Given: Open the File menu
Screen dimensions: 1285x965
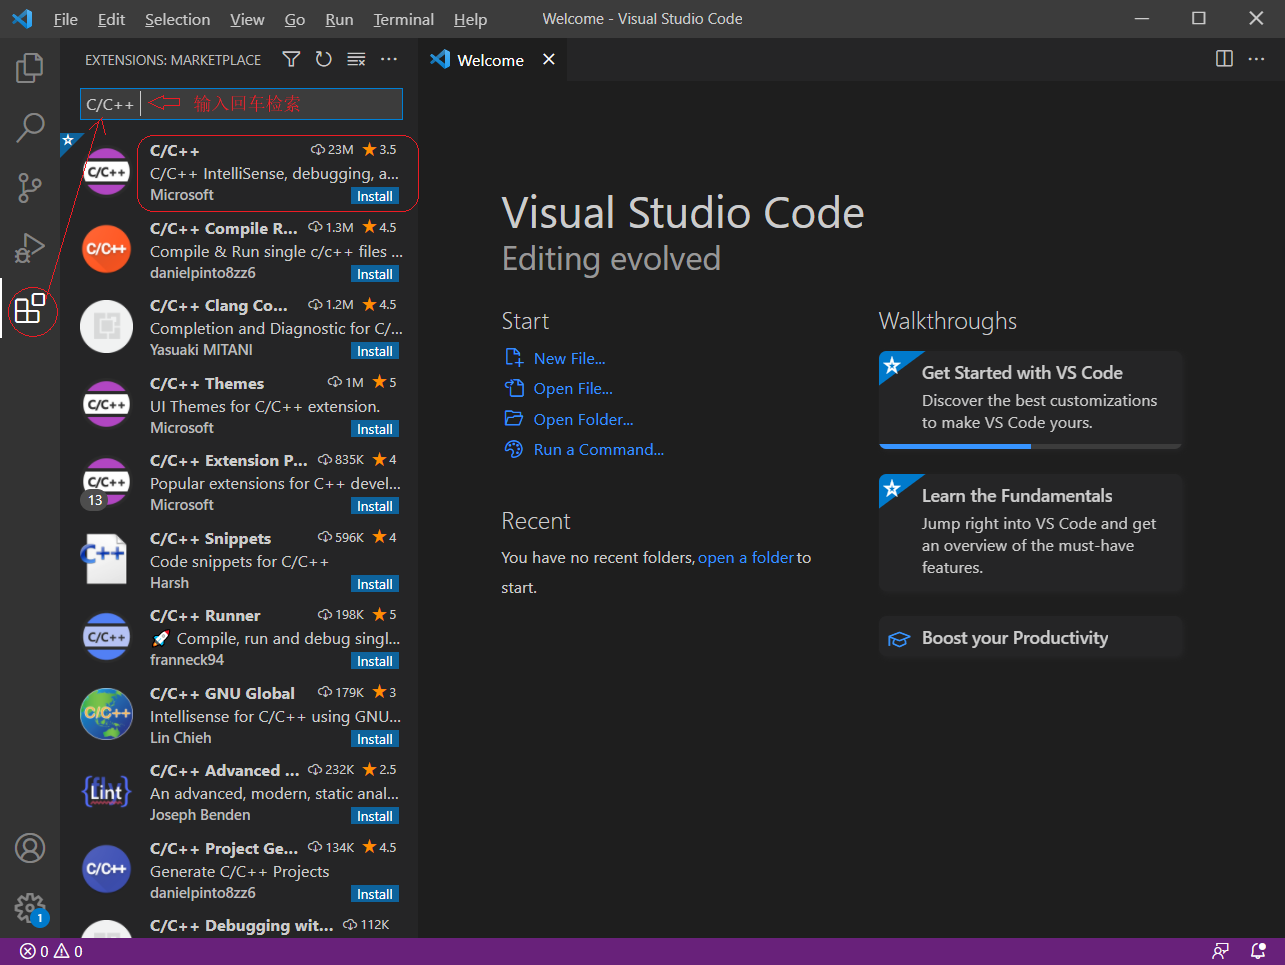Looking at the screenshot, I should coord(65,19).
